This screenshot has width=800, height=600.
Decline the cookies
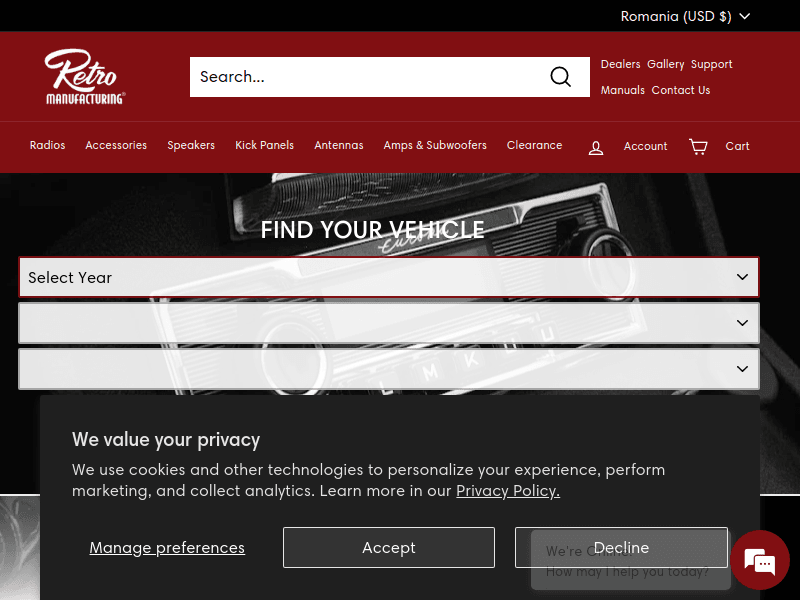[621, 548]
